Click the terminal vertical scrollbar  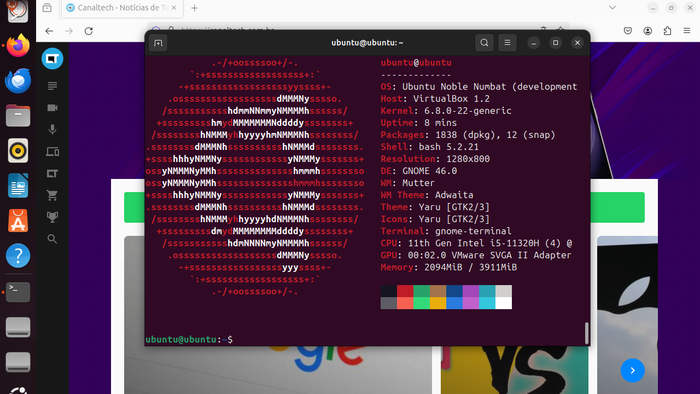click(586, 333)
